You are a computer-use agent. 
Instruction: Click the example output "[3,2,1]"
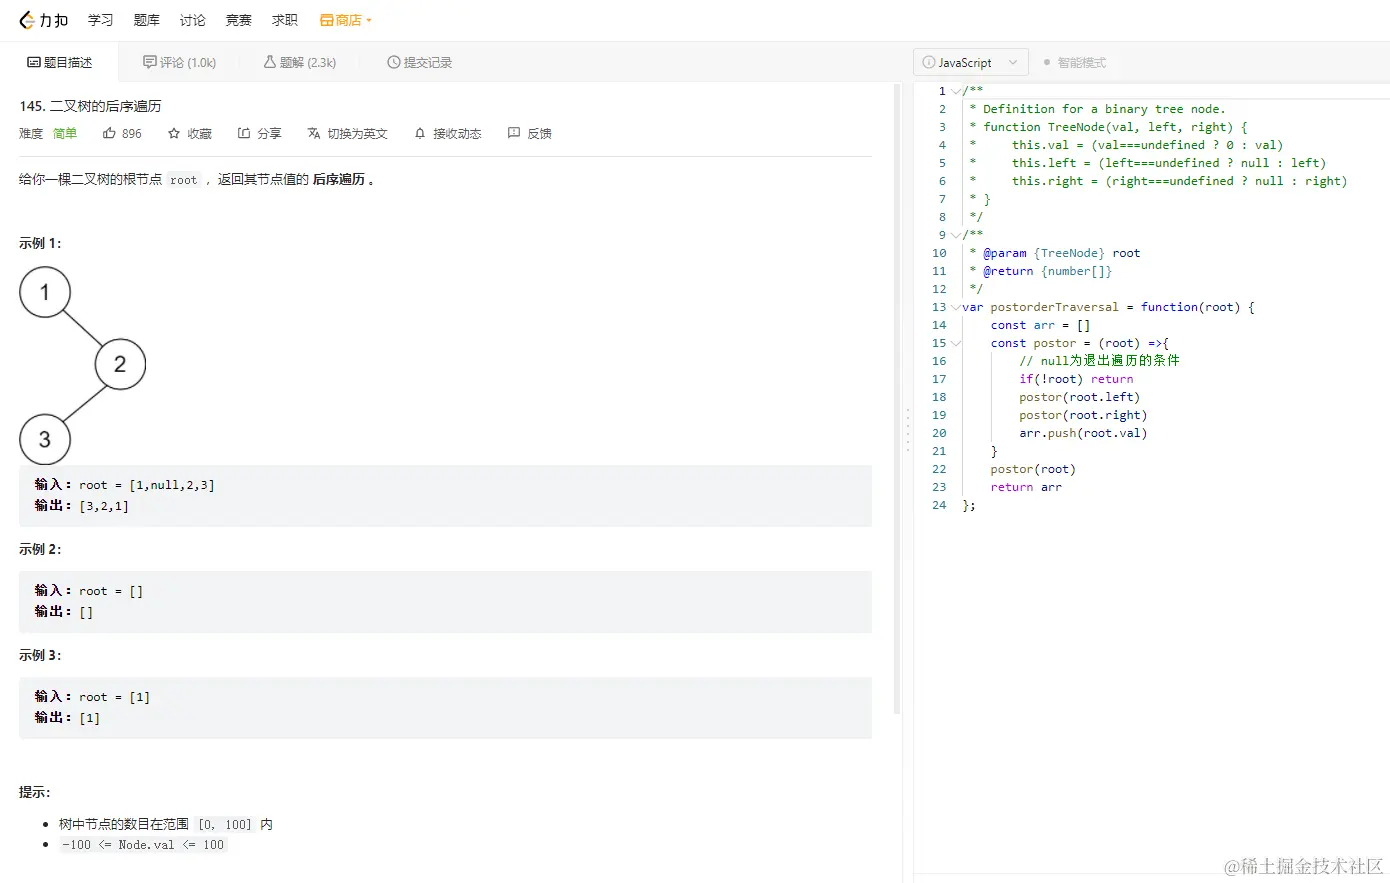click(x=104, y=506)
